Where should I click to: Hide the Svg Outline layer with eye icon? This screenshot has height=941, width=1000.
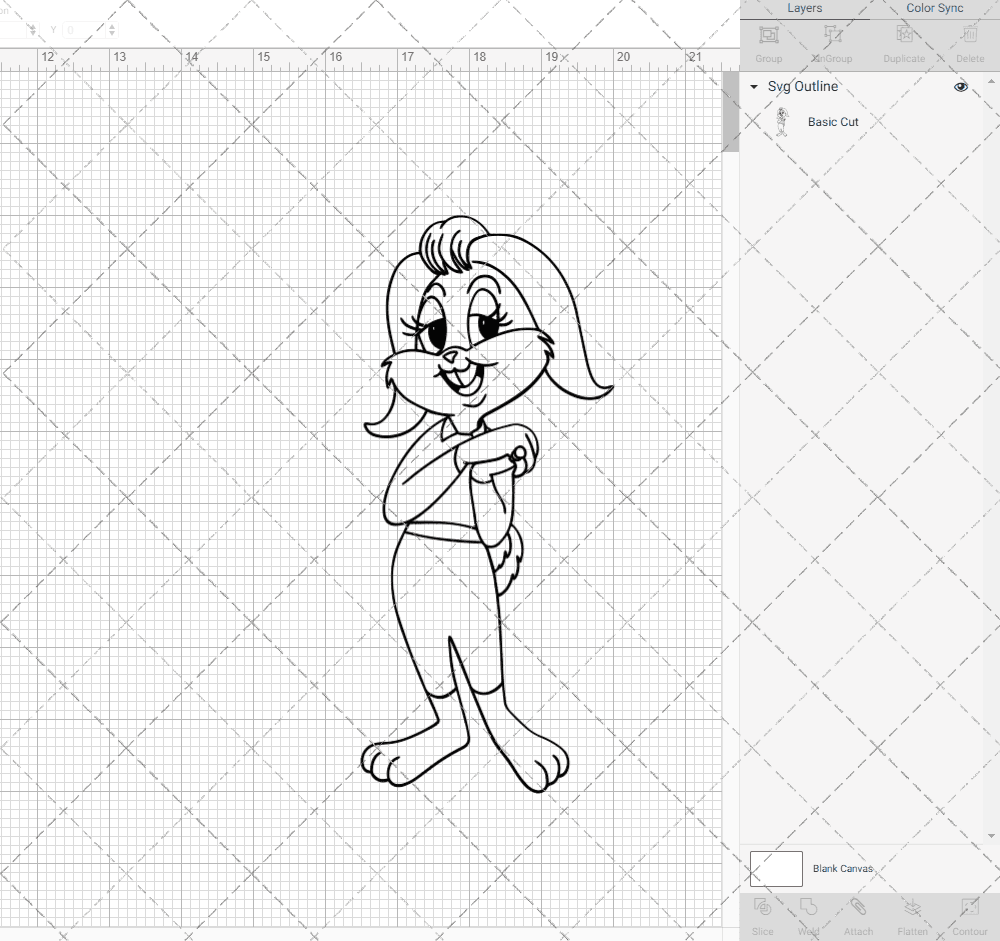click(x=961, y=87)
